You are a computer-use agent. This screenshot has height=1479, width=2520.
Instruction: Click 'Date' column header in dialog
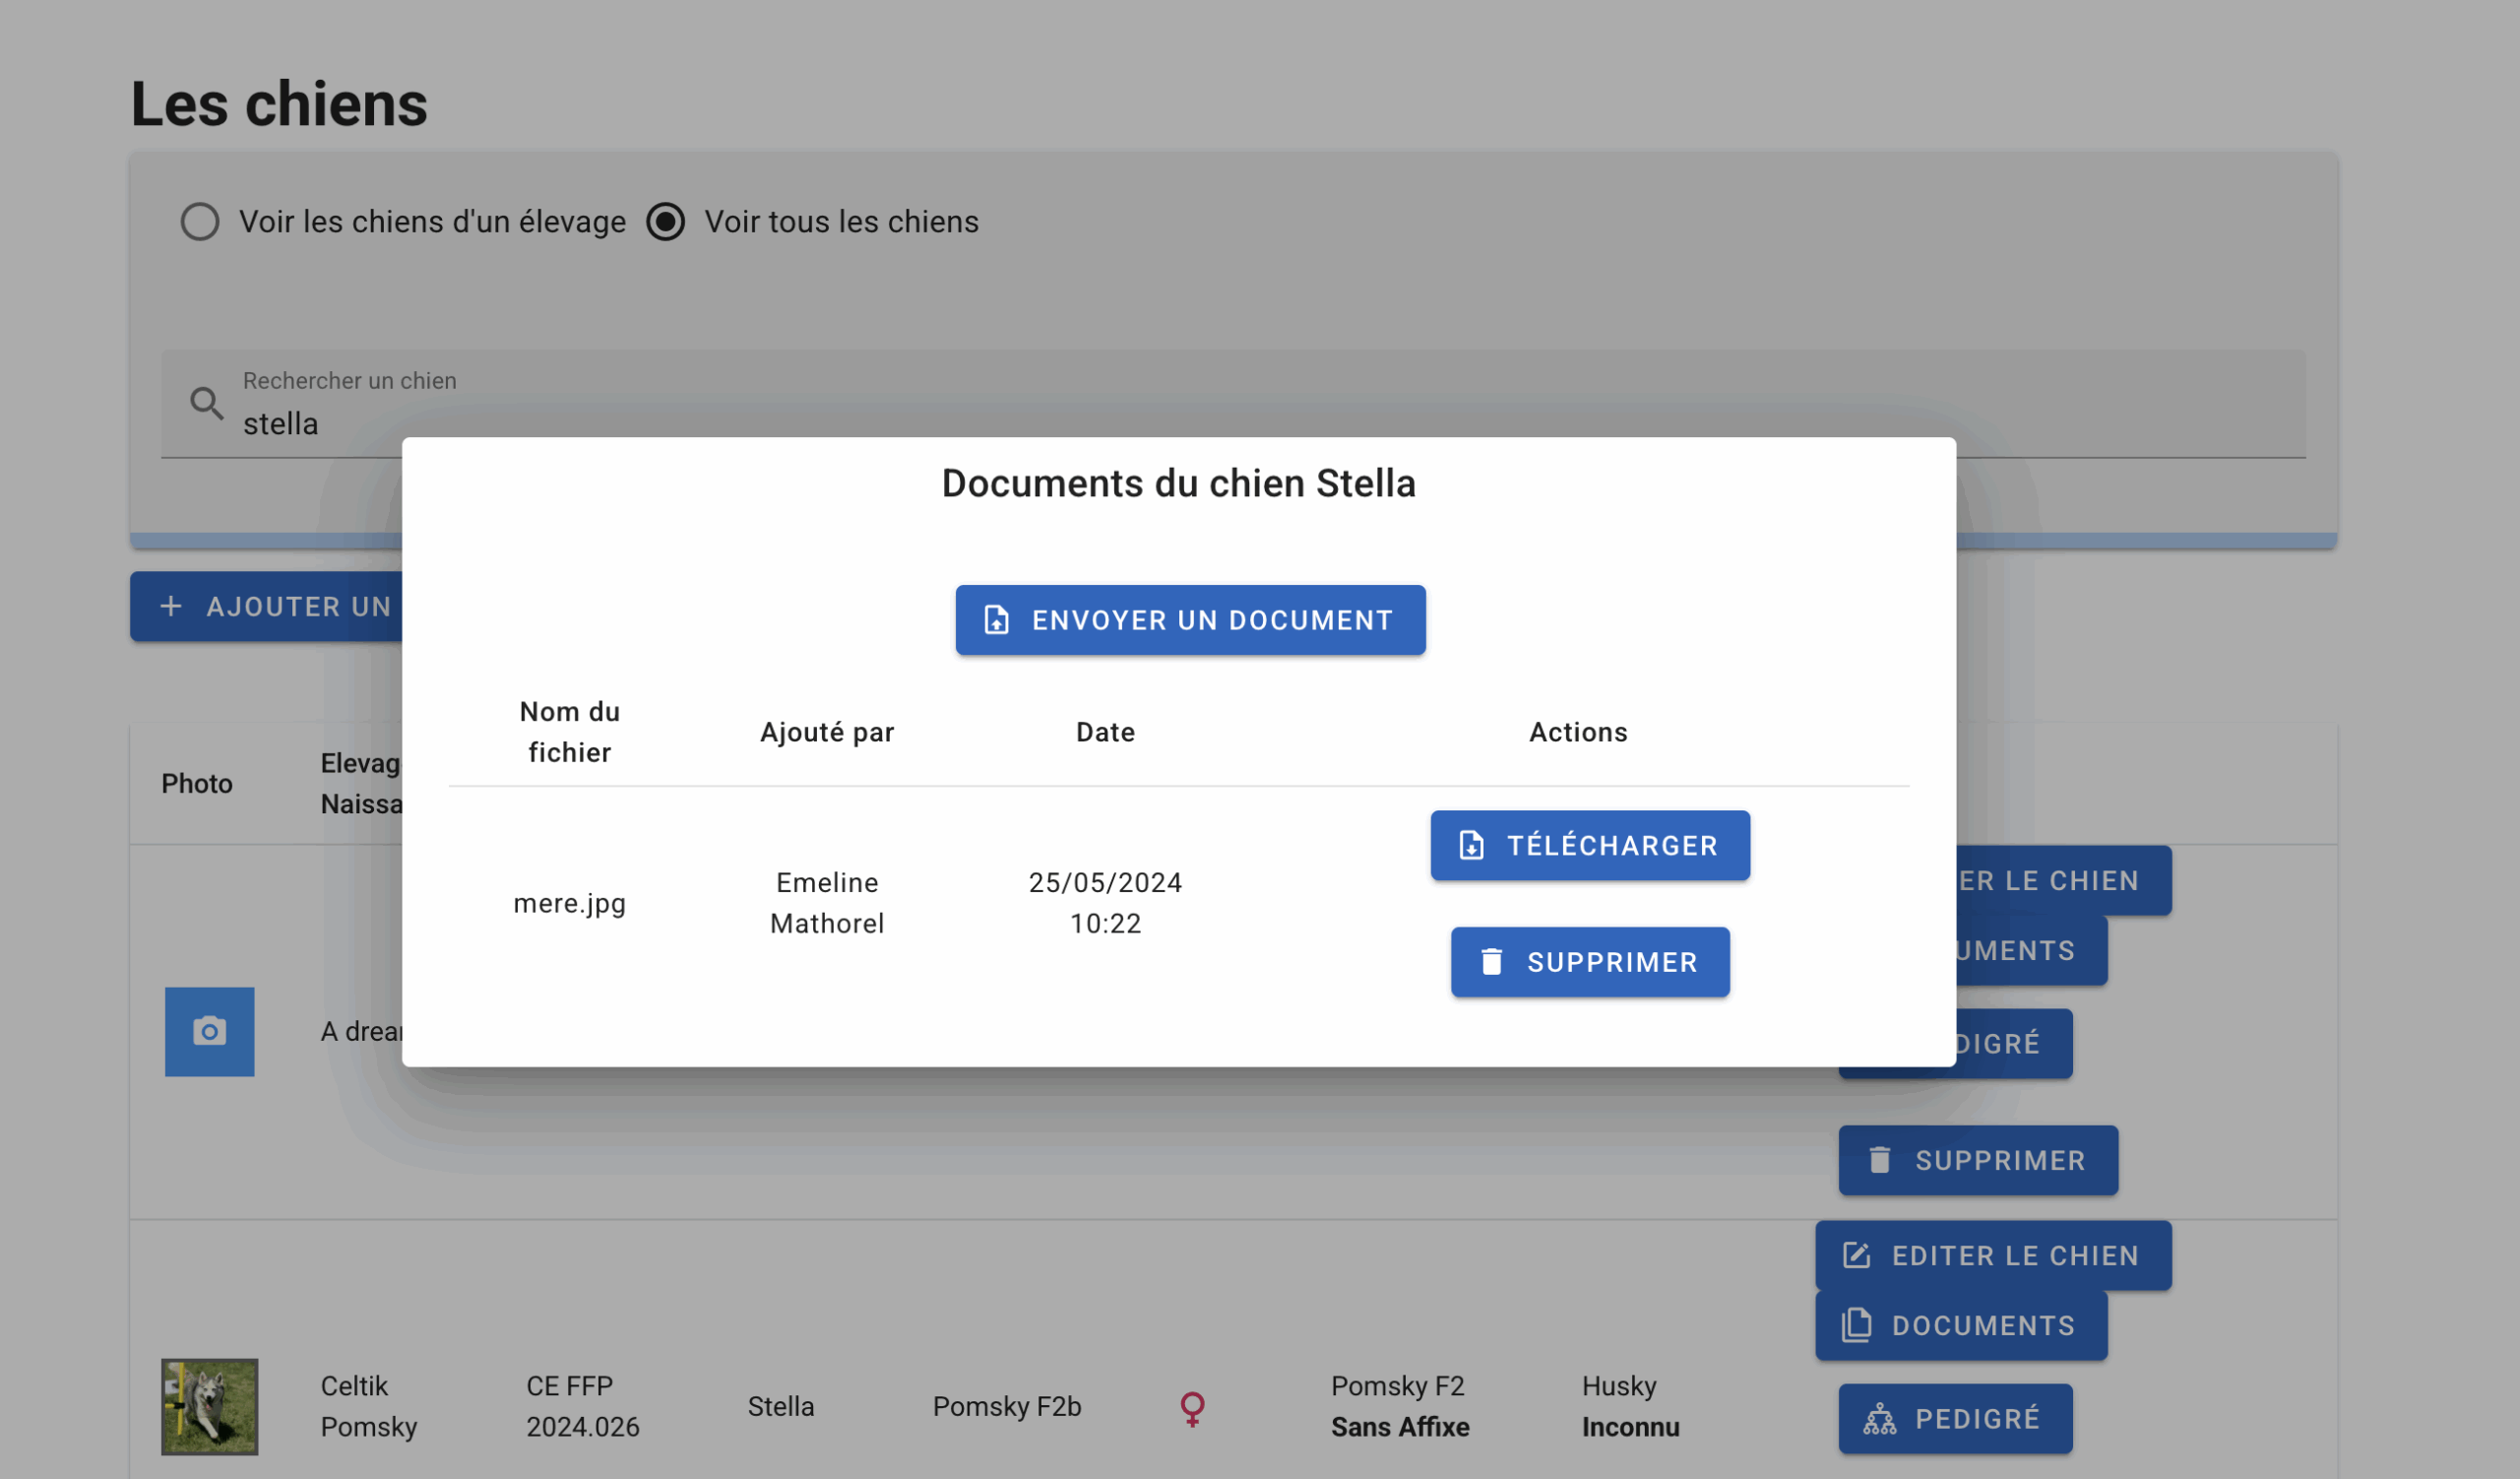click(x=1105, y=732)
